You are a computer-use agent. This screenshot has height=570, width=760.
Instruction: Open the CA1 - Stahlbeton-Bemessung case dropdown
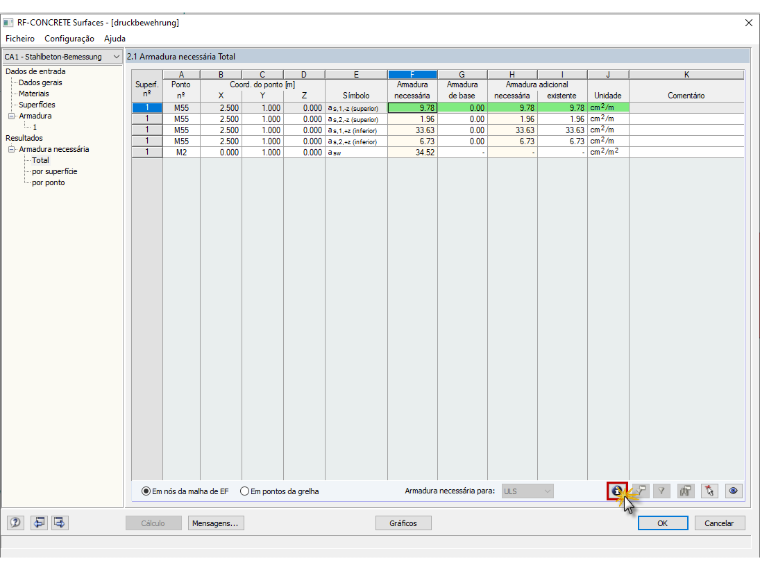[x=62, y=57]
